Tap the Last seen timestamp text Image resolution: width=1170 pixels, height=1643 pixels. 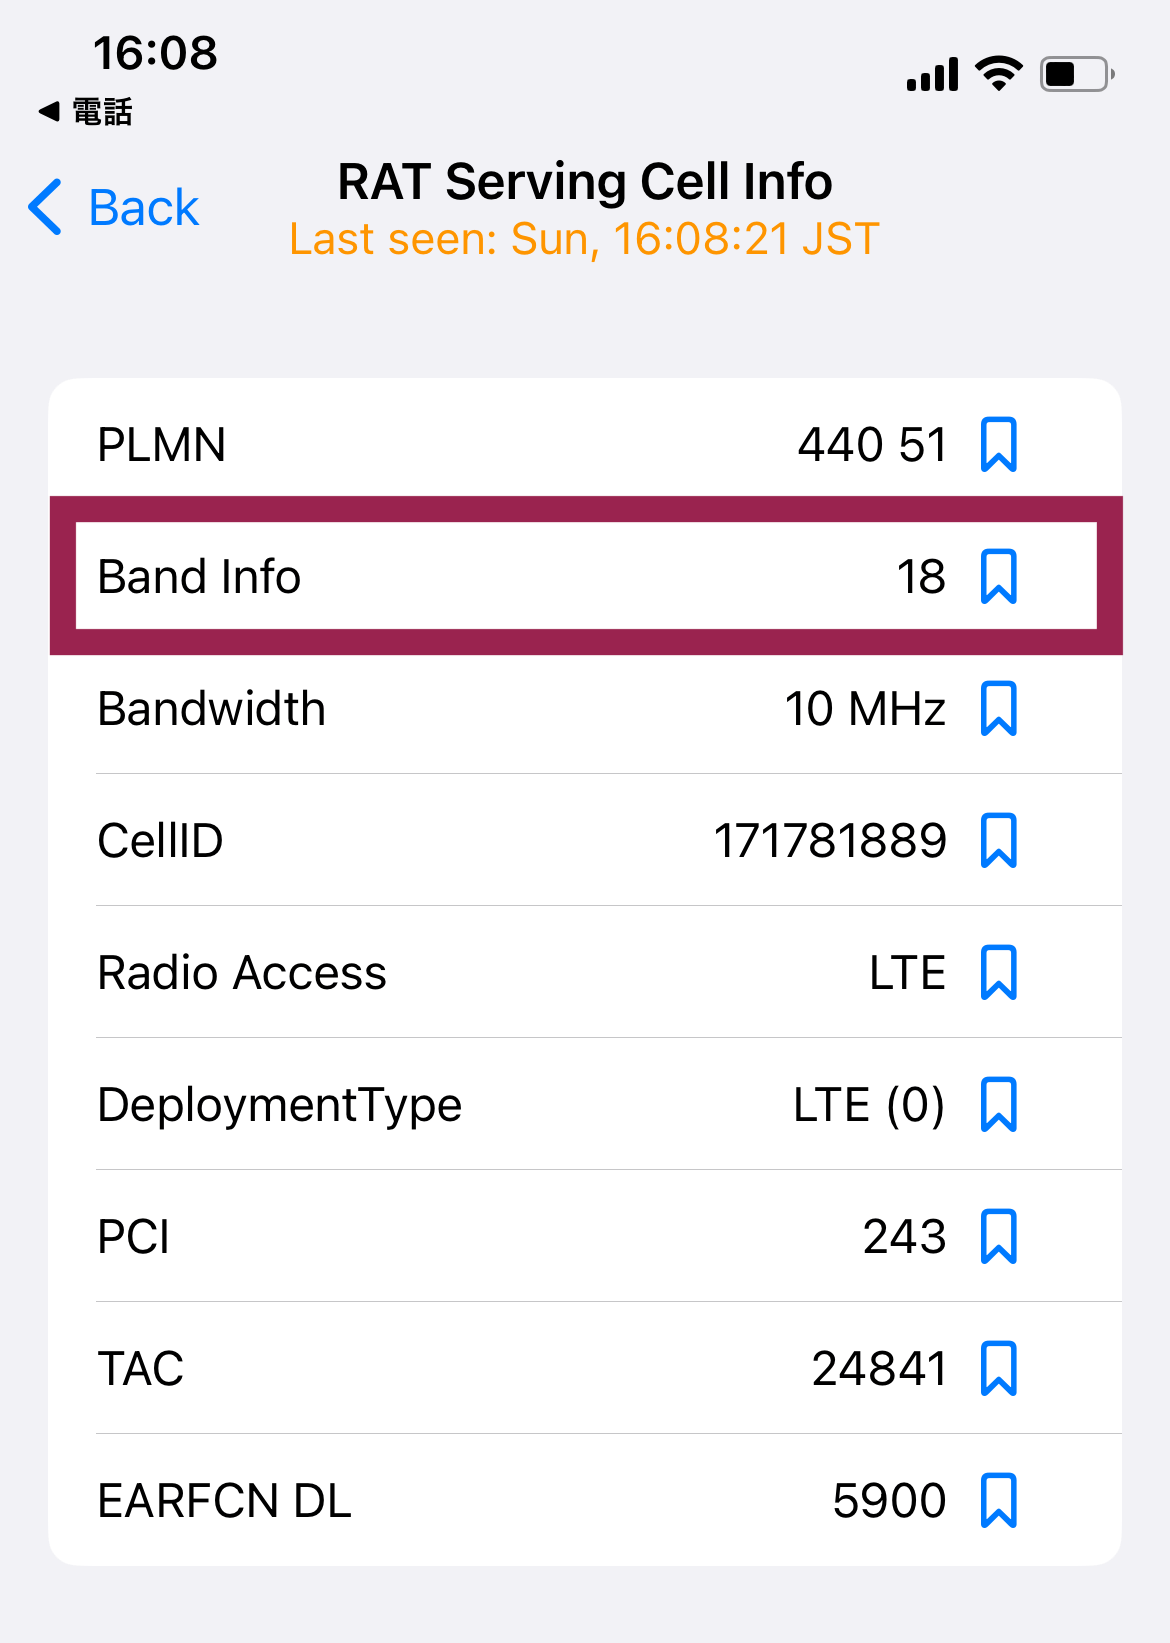click(x=584, y=240)
